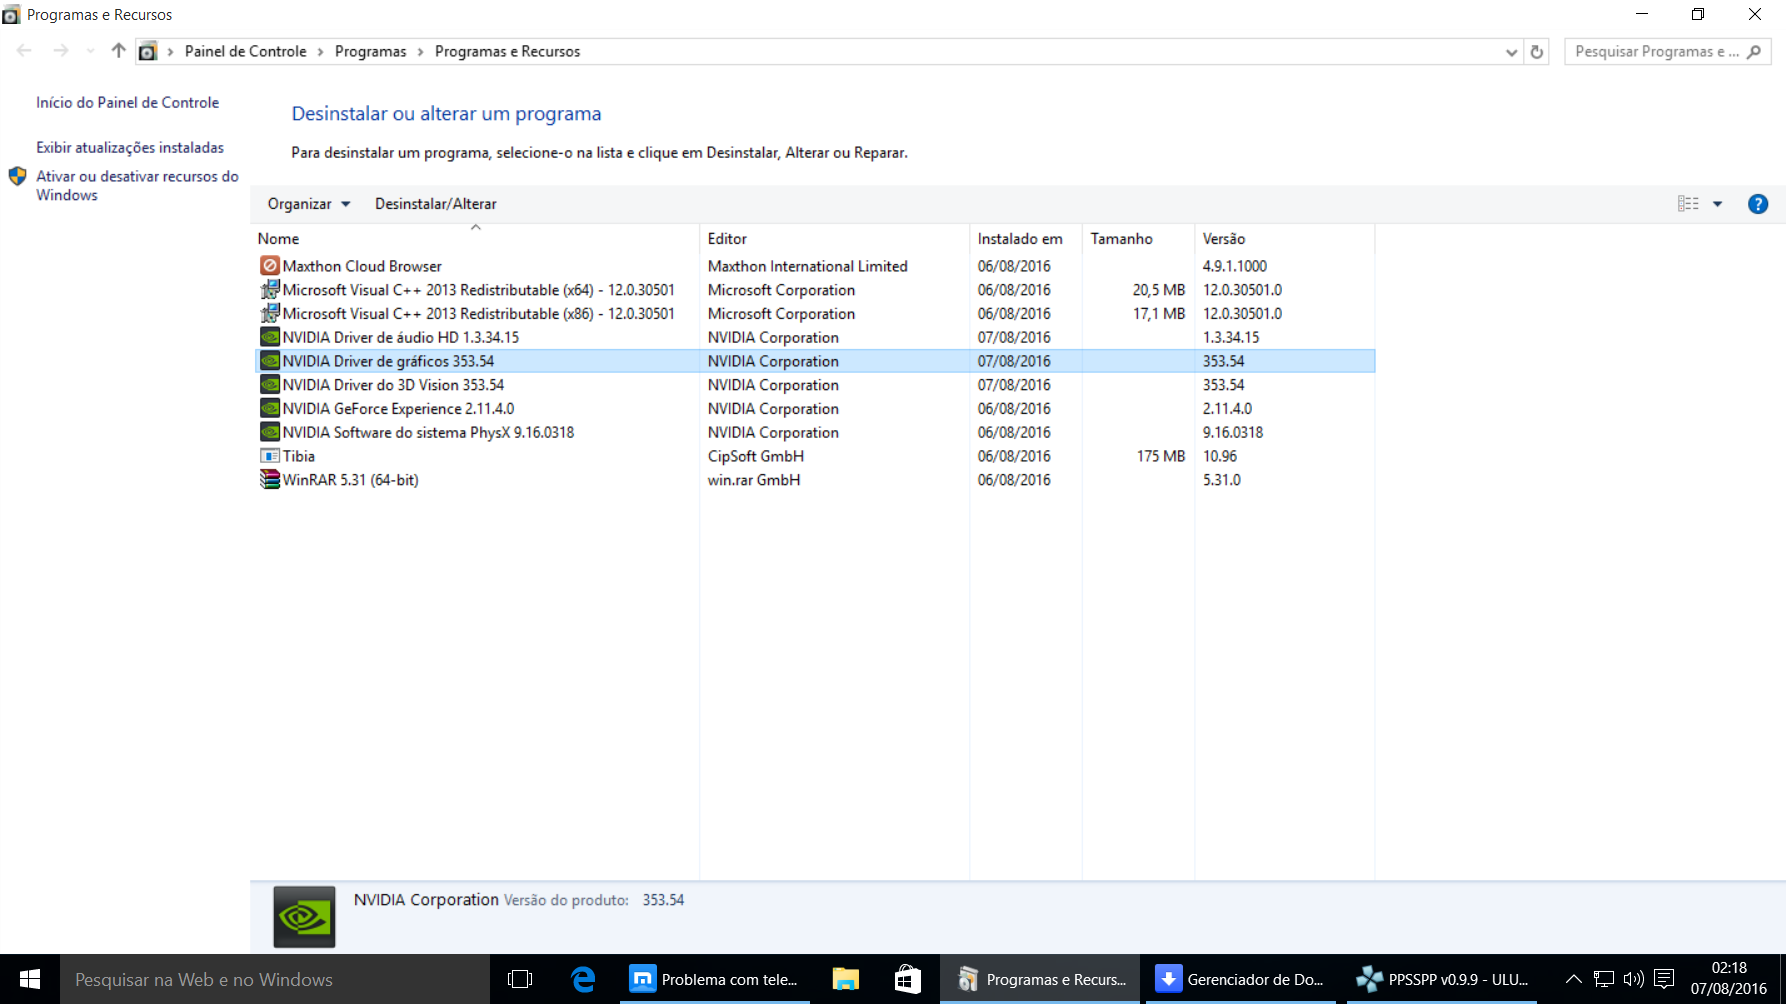Open the Windows Store taskbar icon

[x=907, y=980]
